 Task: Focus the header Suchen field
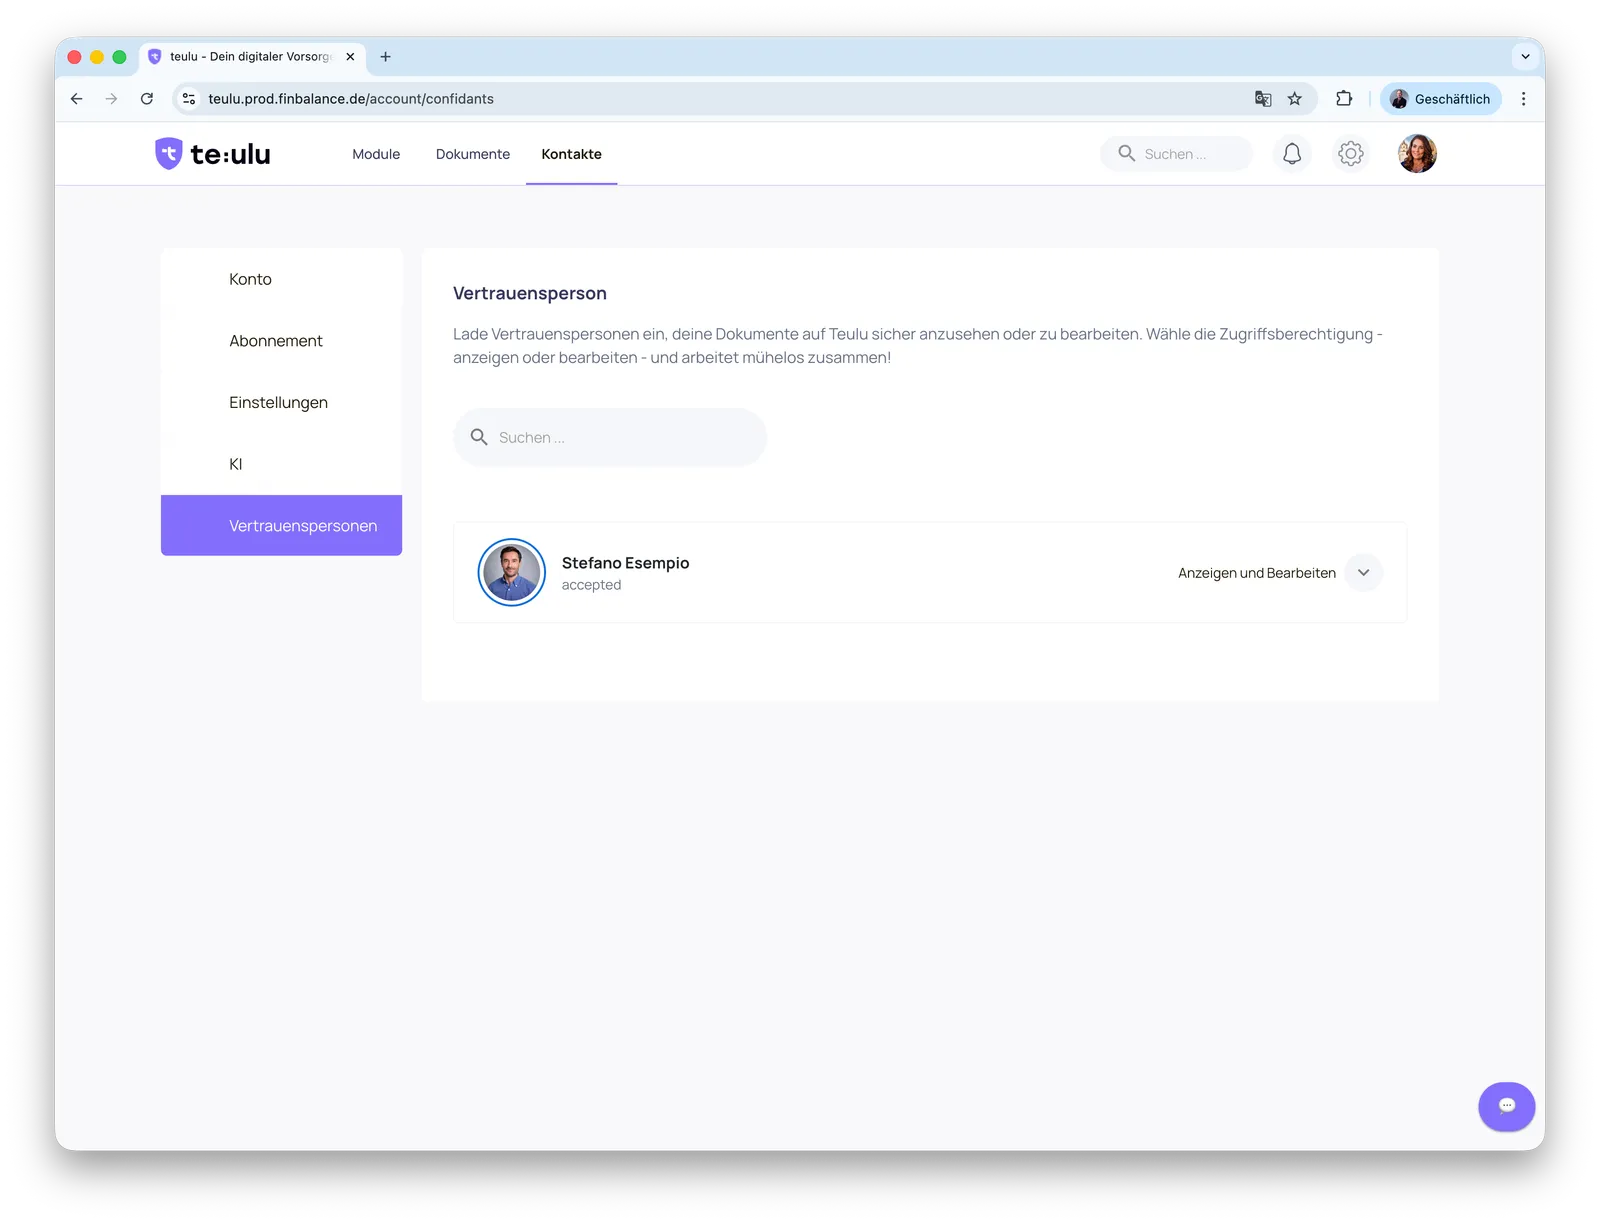[1176, 154]
